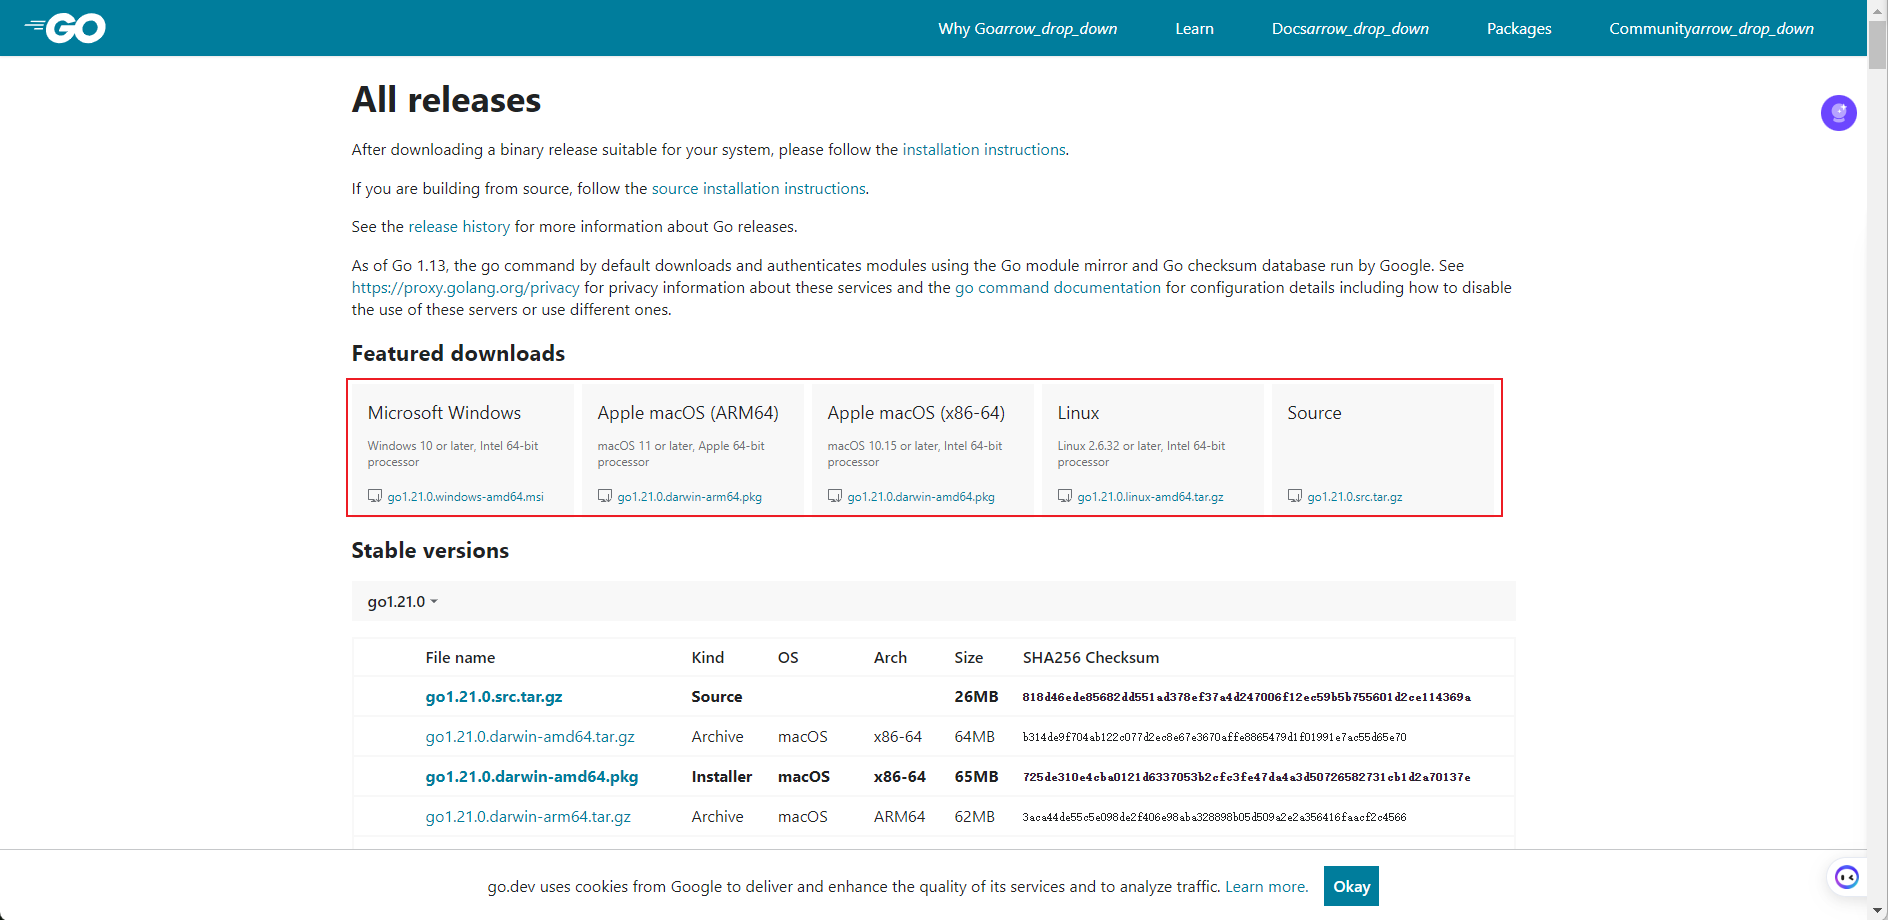
Task: Click download icon beside go1.21.0.darwin-amd64.pkg featured card
Action: point(835,496)
